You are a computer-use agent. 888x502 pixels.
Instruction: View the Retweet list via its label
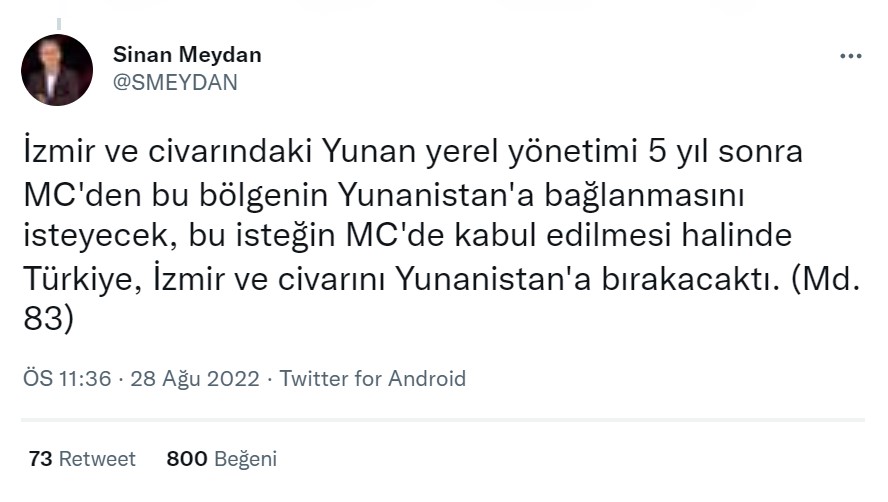point(97,459)
